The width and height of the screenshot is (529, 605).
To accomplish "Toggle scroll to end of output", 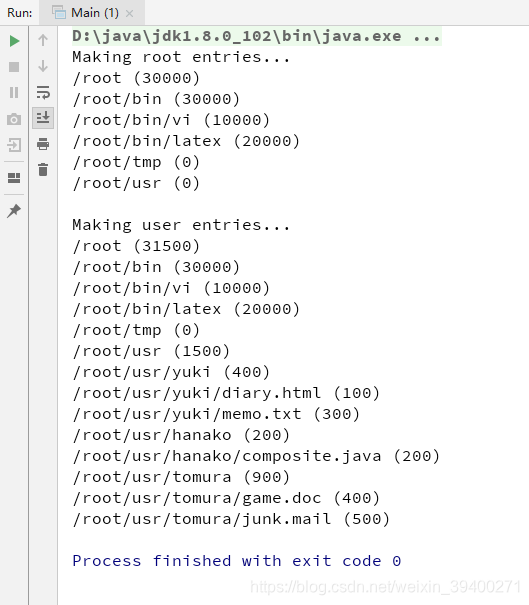I will point(43,118).
